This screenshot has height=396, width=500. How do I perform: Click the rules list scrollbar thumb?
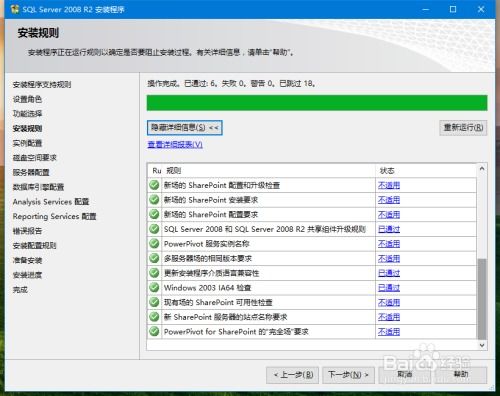[x=482, y=299]
